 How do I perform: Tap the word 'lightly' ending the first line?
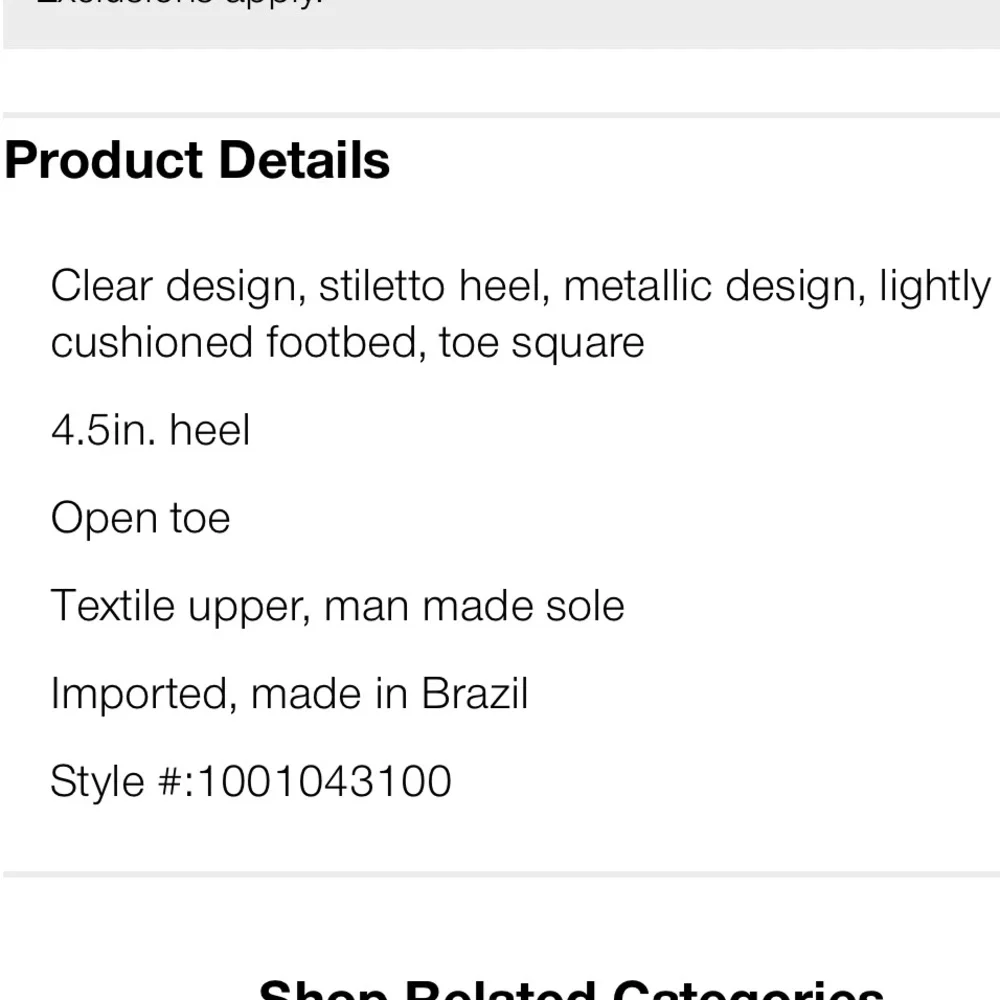coord(934,286)
